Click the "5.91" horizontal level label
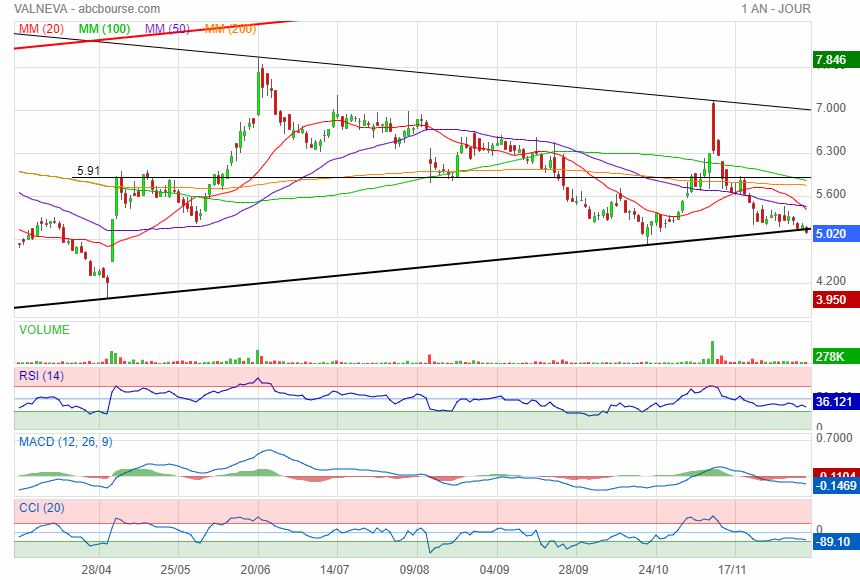 88,171
